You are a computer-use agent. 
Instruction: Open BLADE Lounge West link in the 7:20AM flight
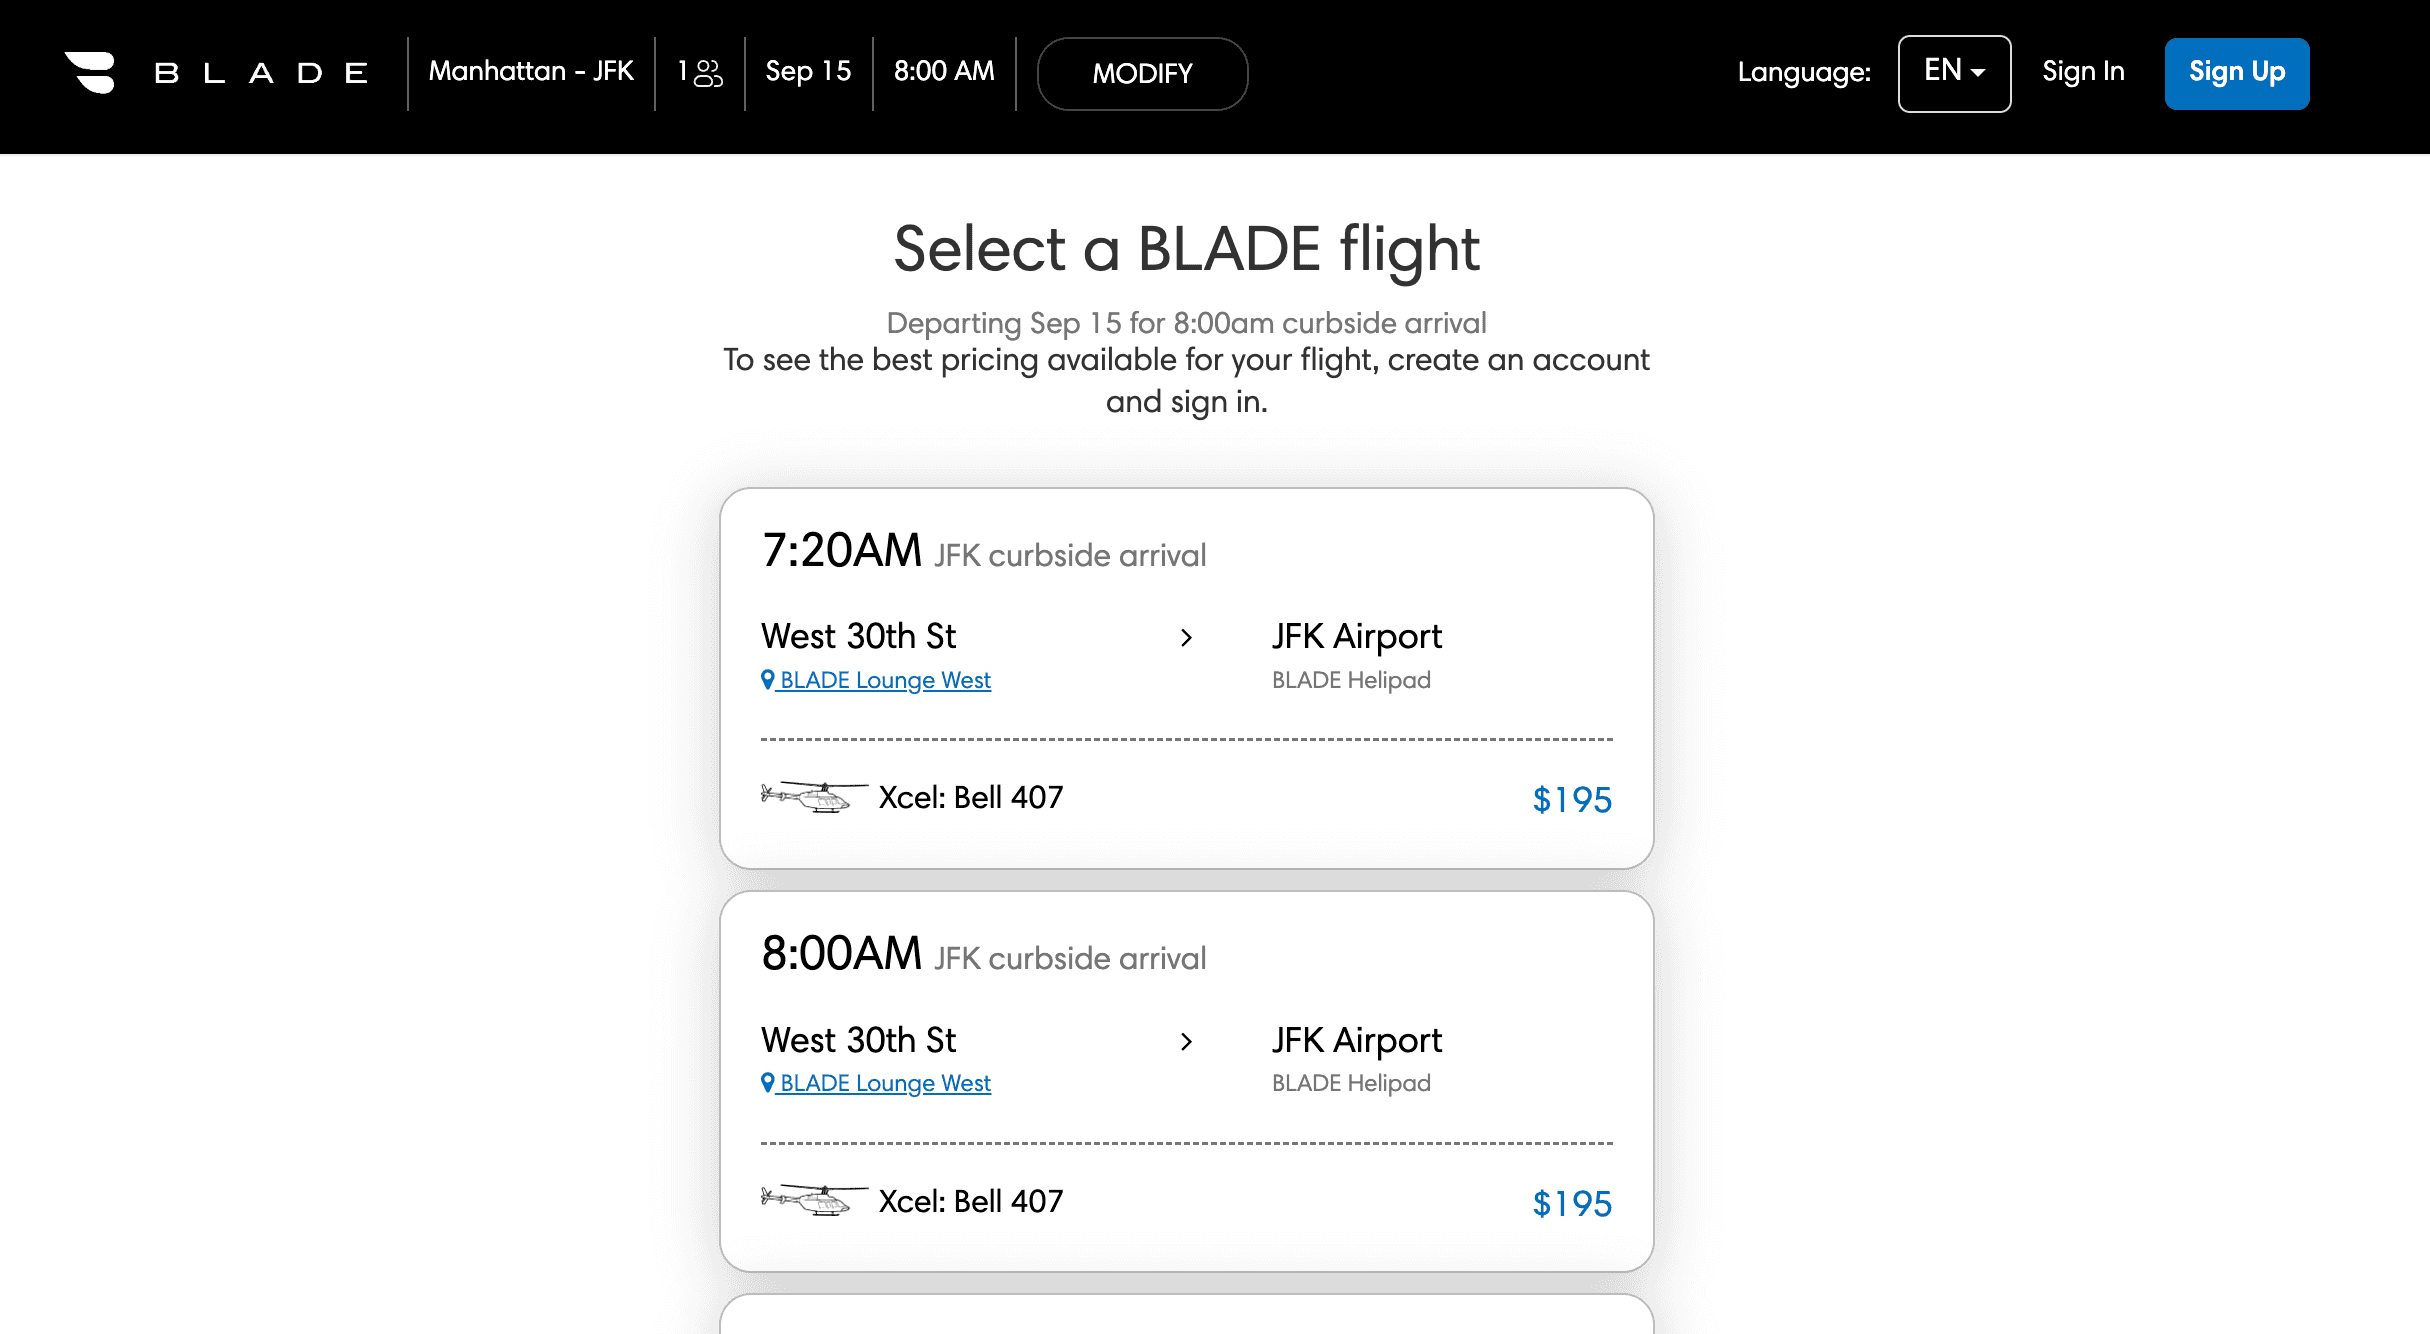(885, 680)
